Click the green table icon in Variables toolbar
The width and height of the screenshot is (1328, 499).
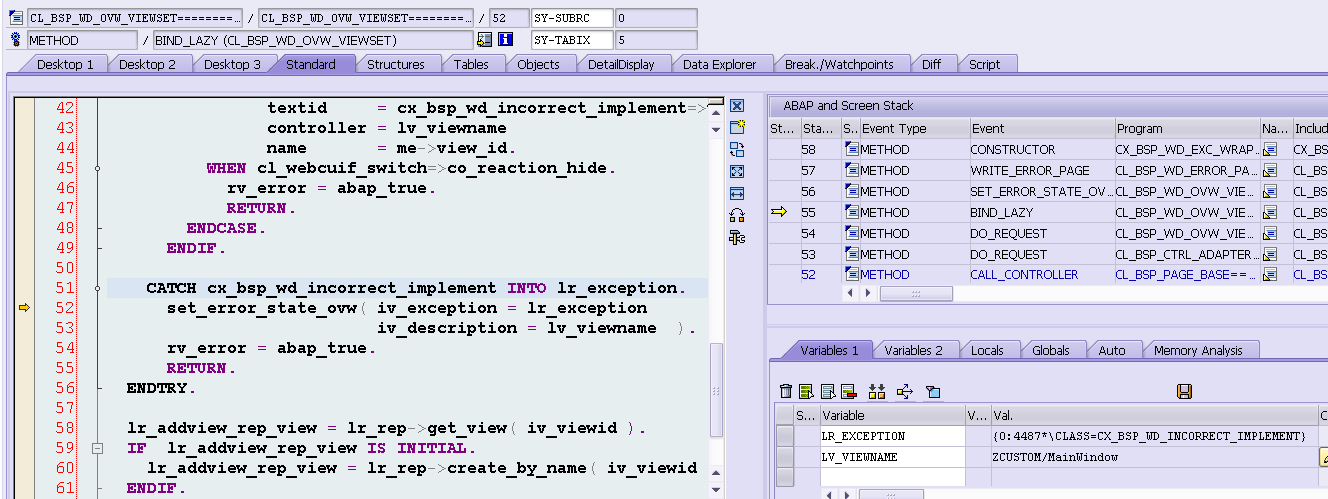pos(807,391)
